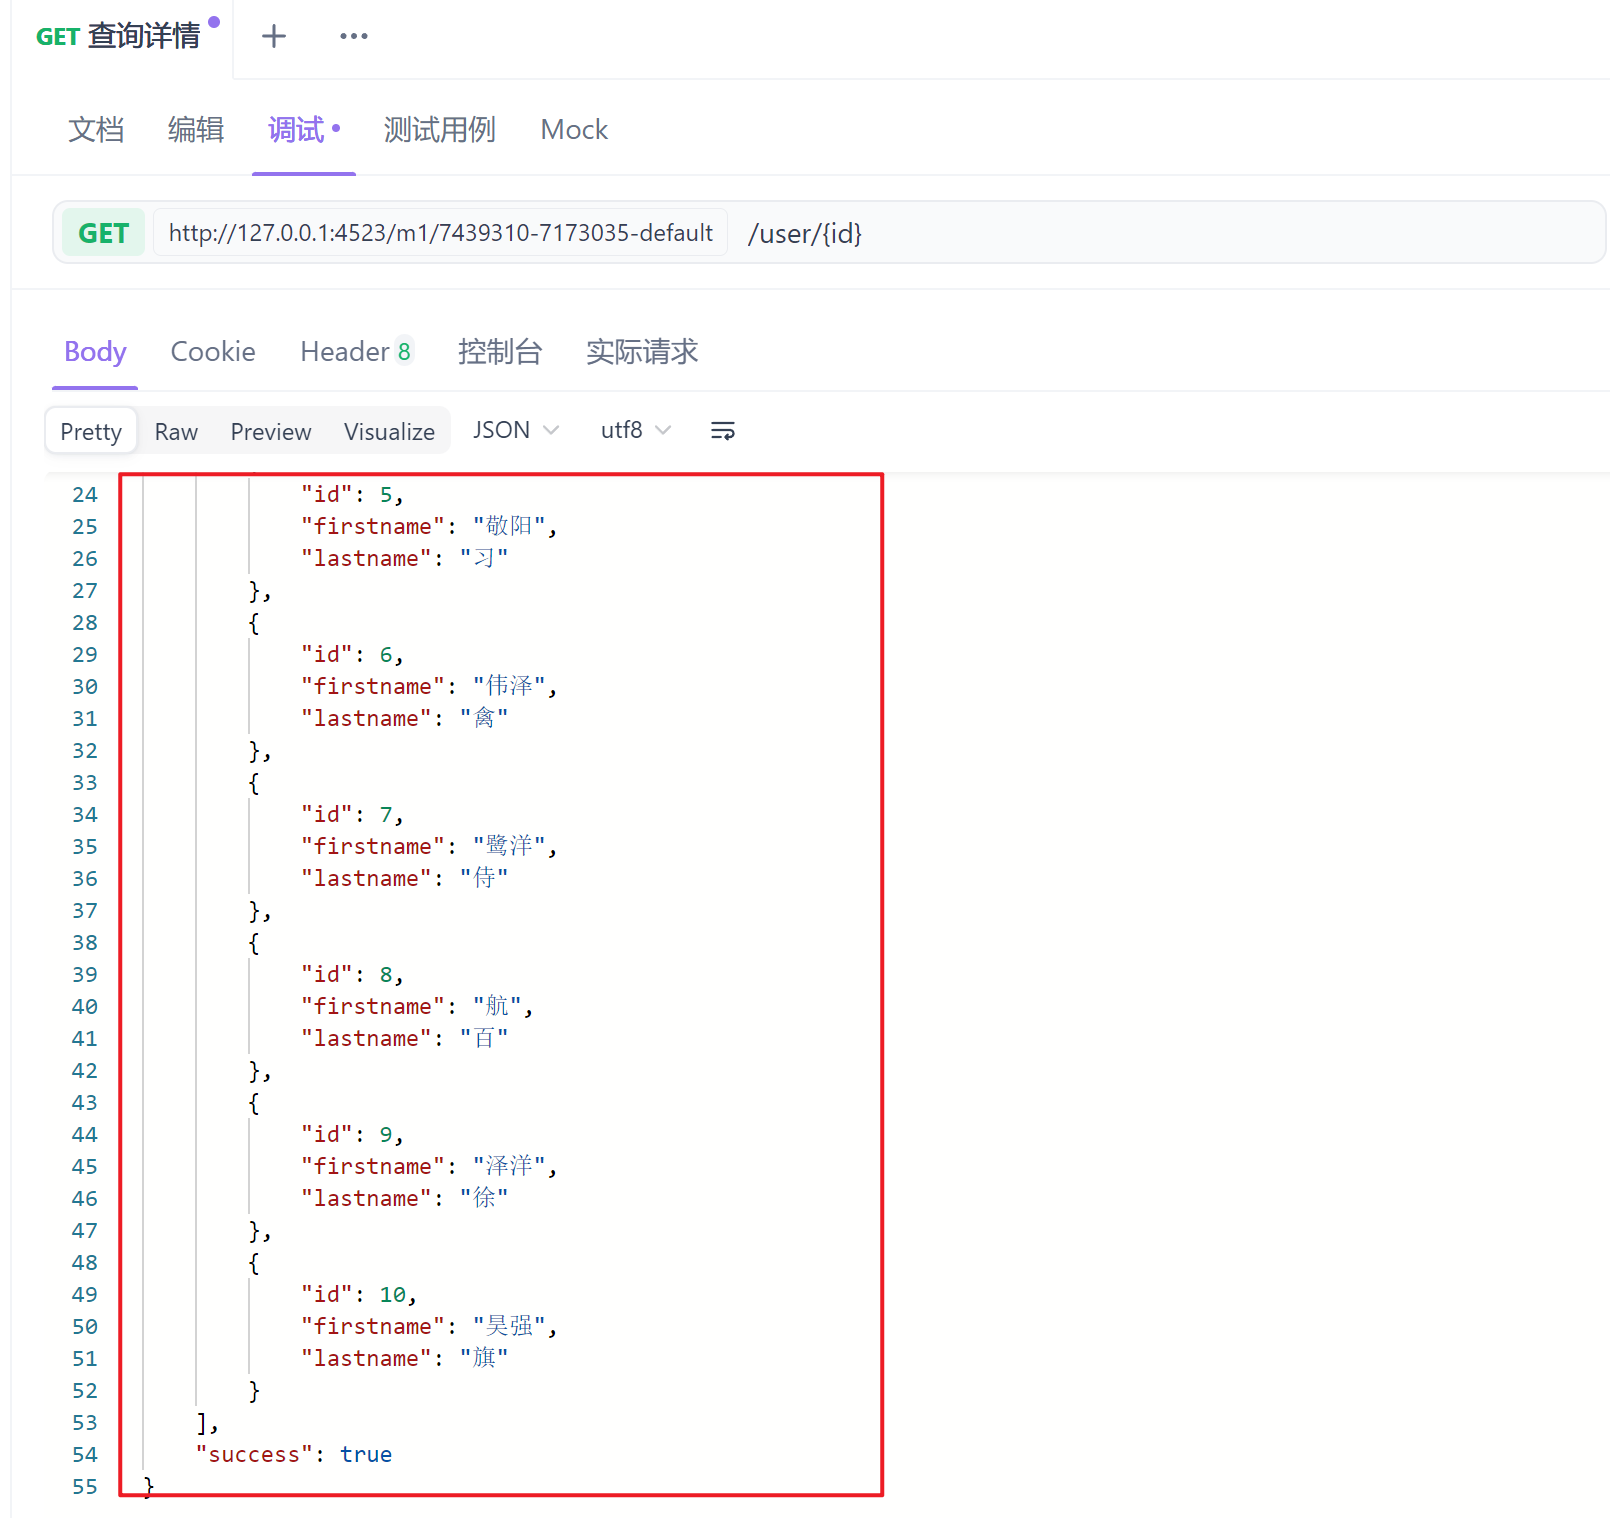Choose the Pretty view mode
This screenshot has width=1610, height=1518.
pos(91,431)
